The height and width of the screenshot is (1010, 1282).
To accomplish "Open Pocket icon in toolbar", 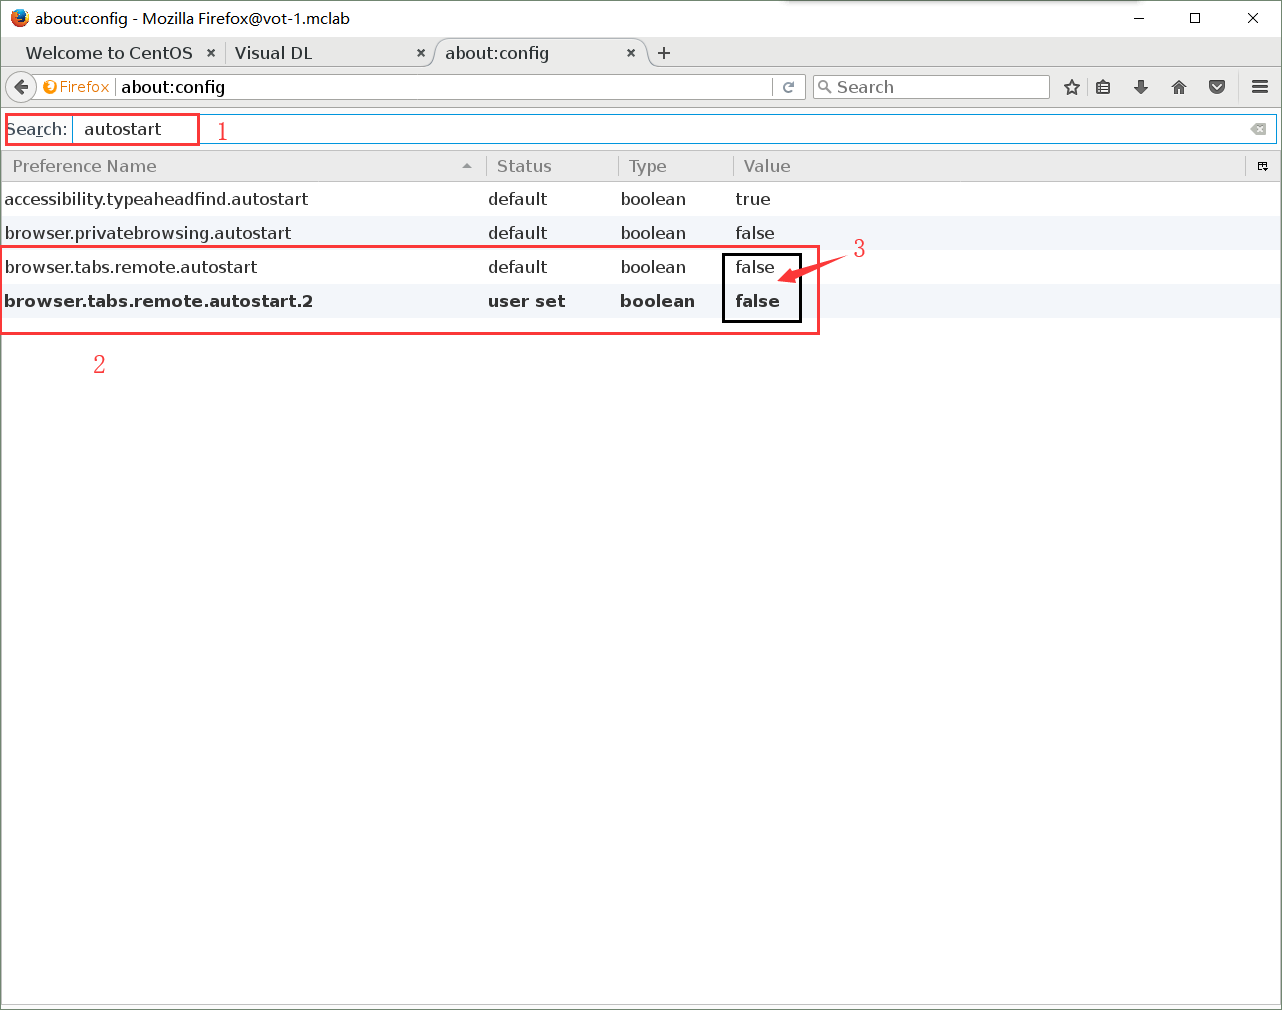I will pos(1217,87).
